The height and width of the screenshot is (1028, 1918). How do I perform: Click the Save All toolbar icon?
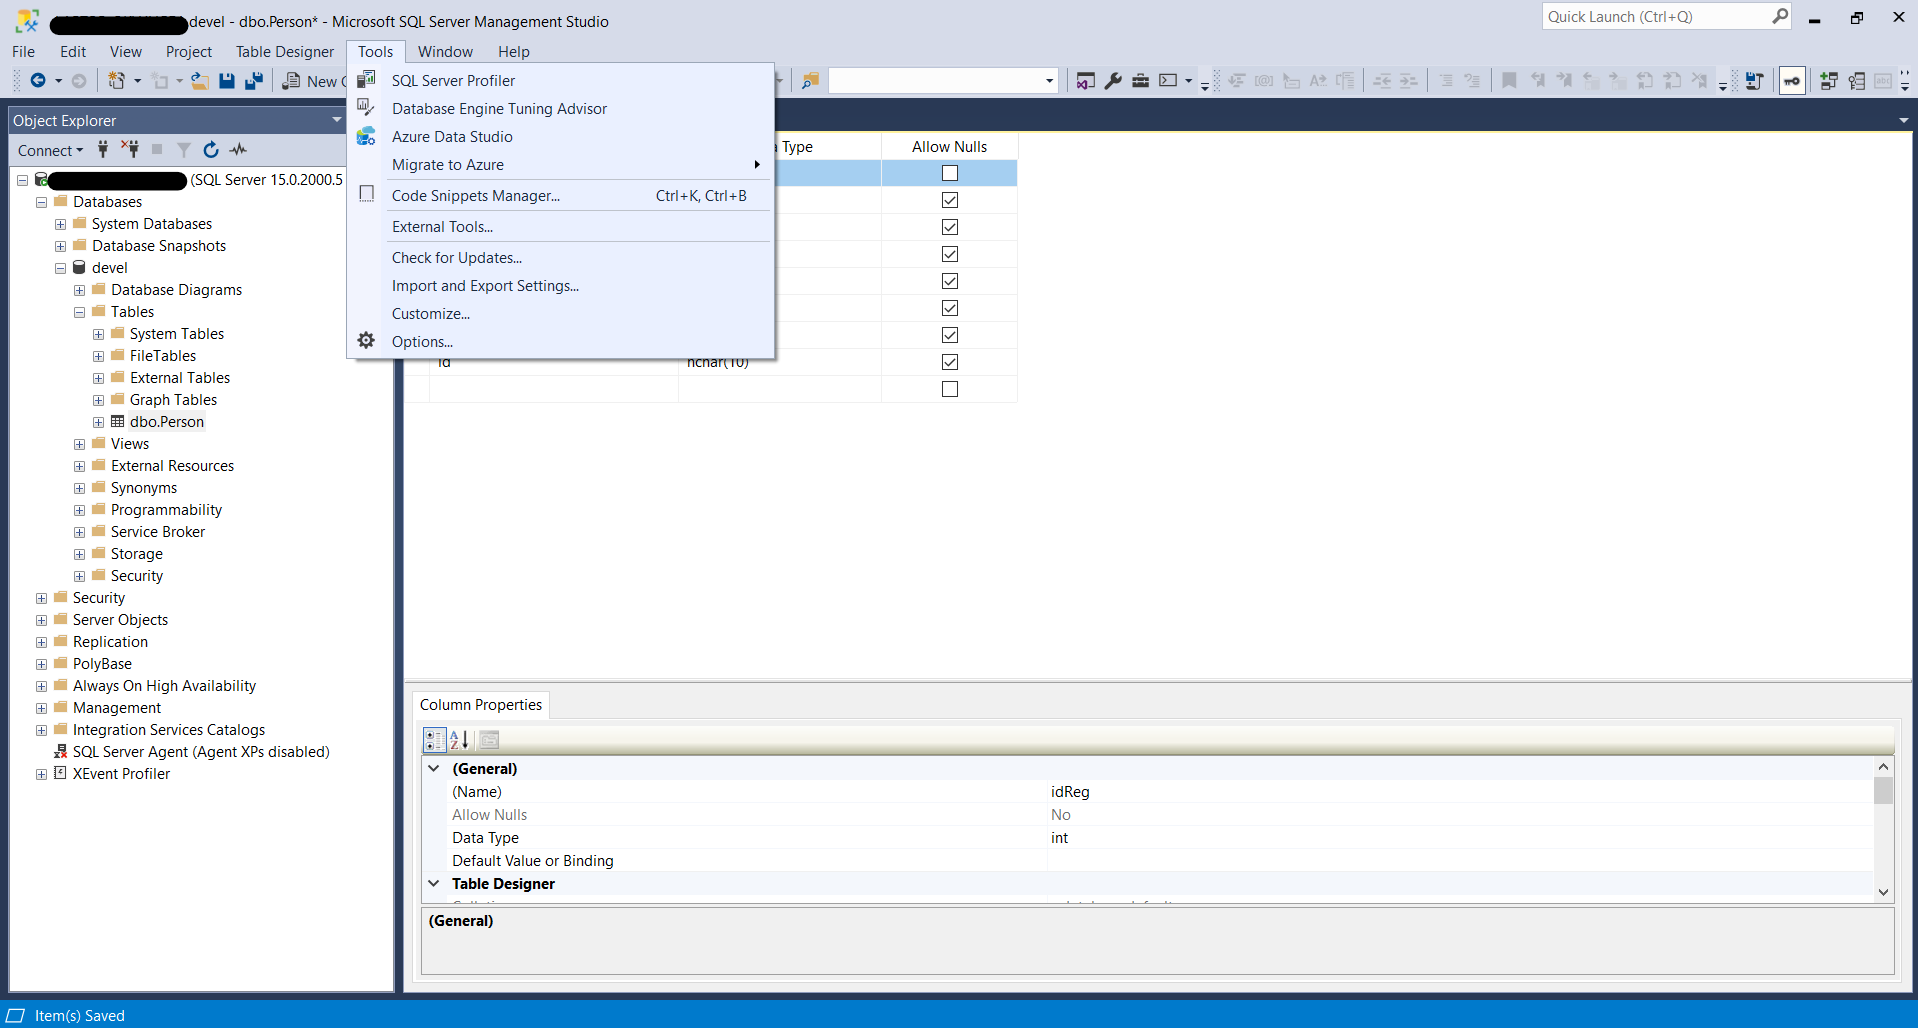coord(254,81)
